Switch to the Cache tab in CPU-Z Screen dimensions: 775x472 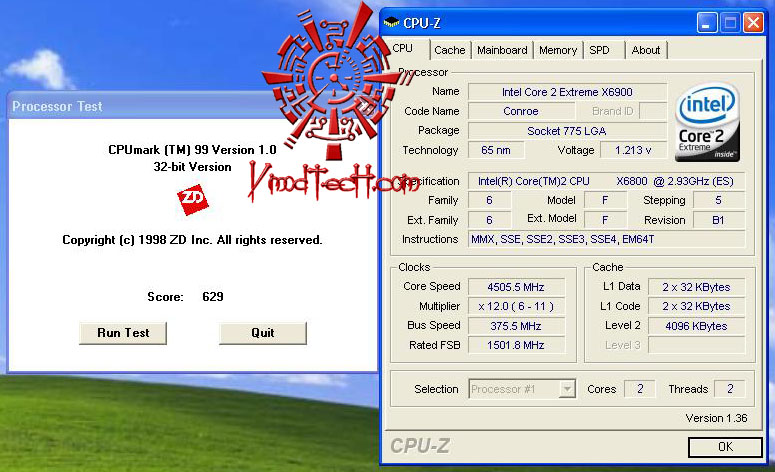[x=450, y=50]
